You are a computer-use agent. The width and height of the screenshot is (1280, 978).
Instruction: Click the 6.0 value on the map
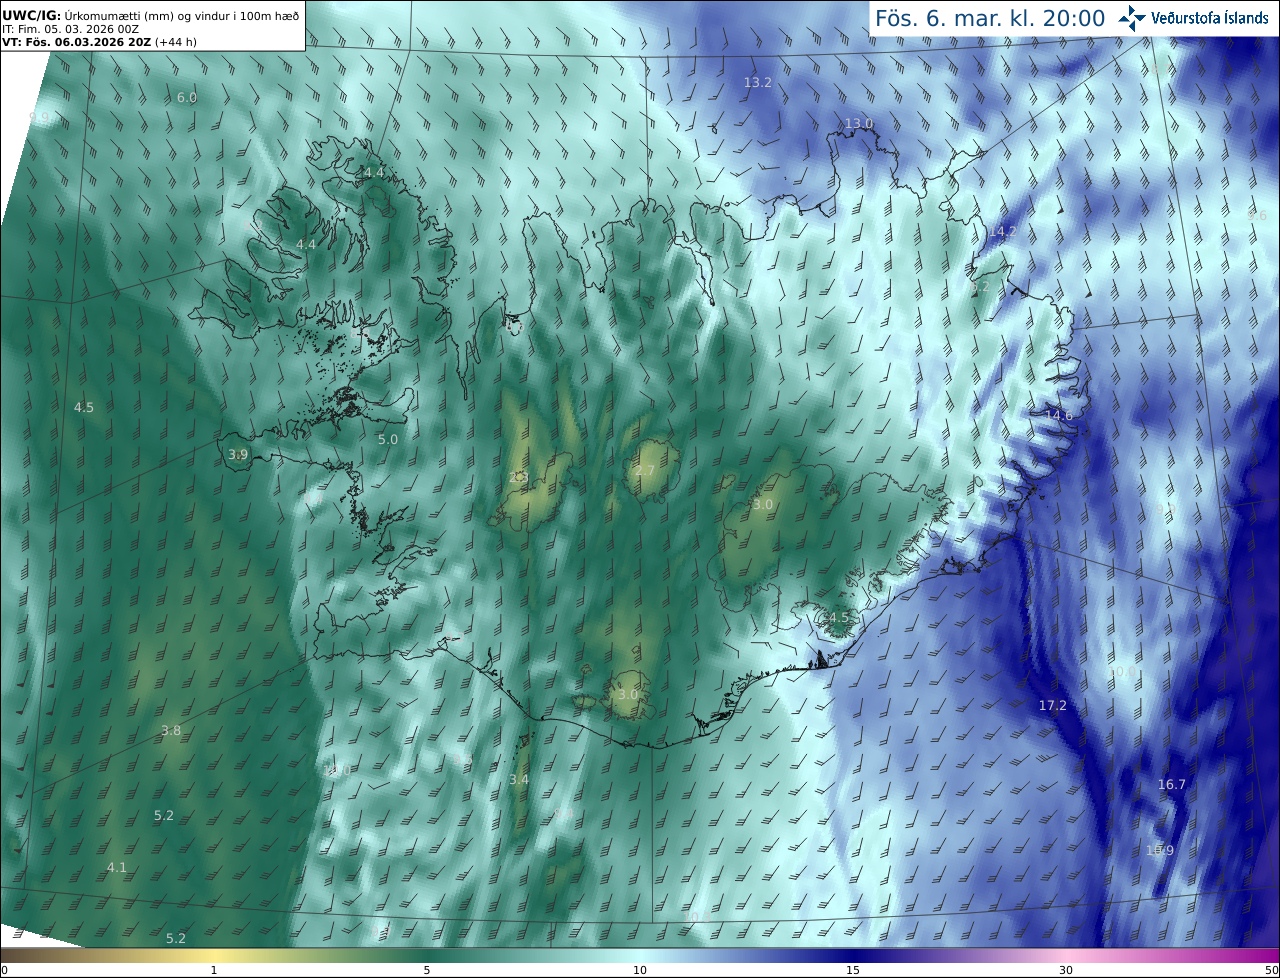187,97
